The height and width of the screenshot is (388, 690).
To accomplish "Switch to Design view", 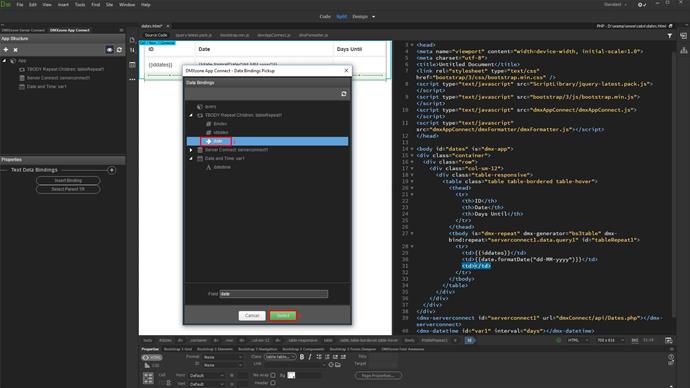I will click(360, 17).
